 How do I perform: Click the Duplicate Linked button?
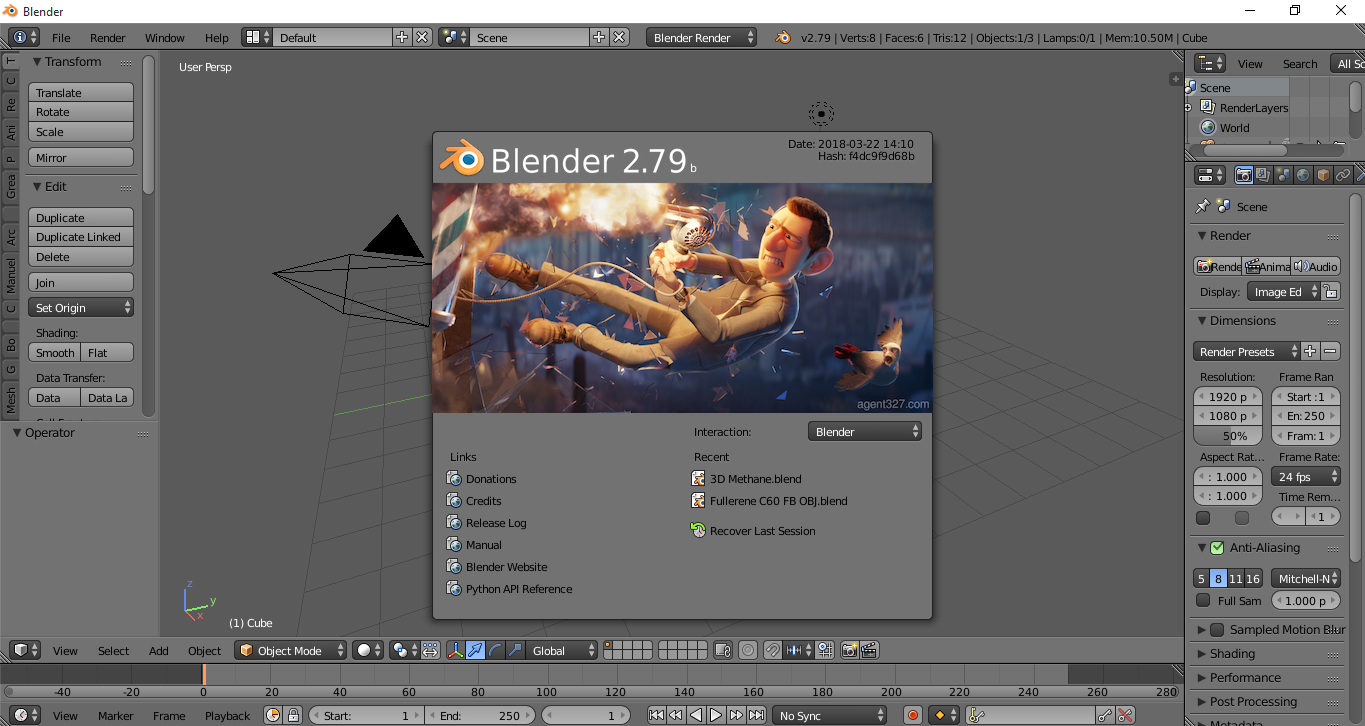pyautogui.click(x=81, y=237)
